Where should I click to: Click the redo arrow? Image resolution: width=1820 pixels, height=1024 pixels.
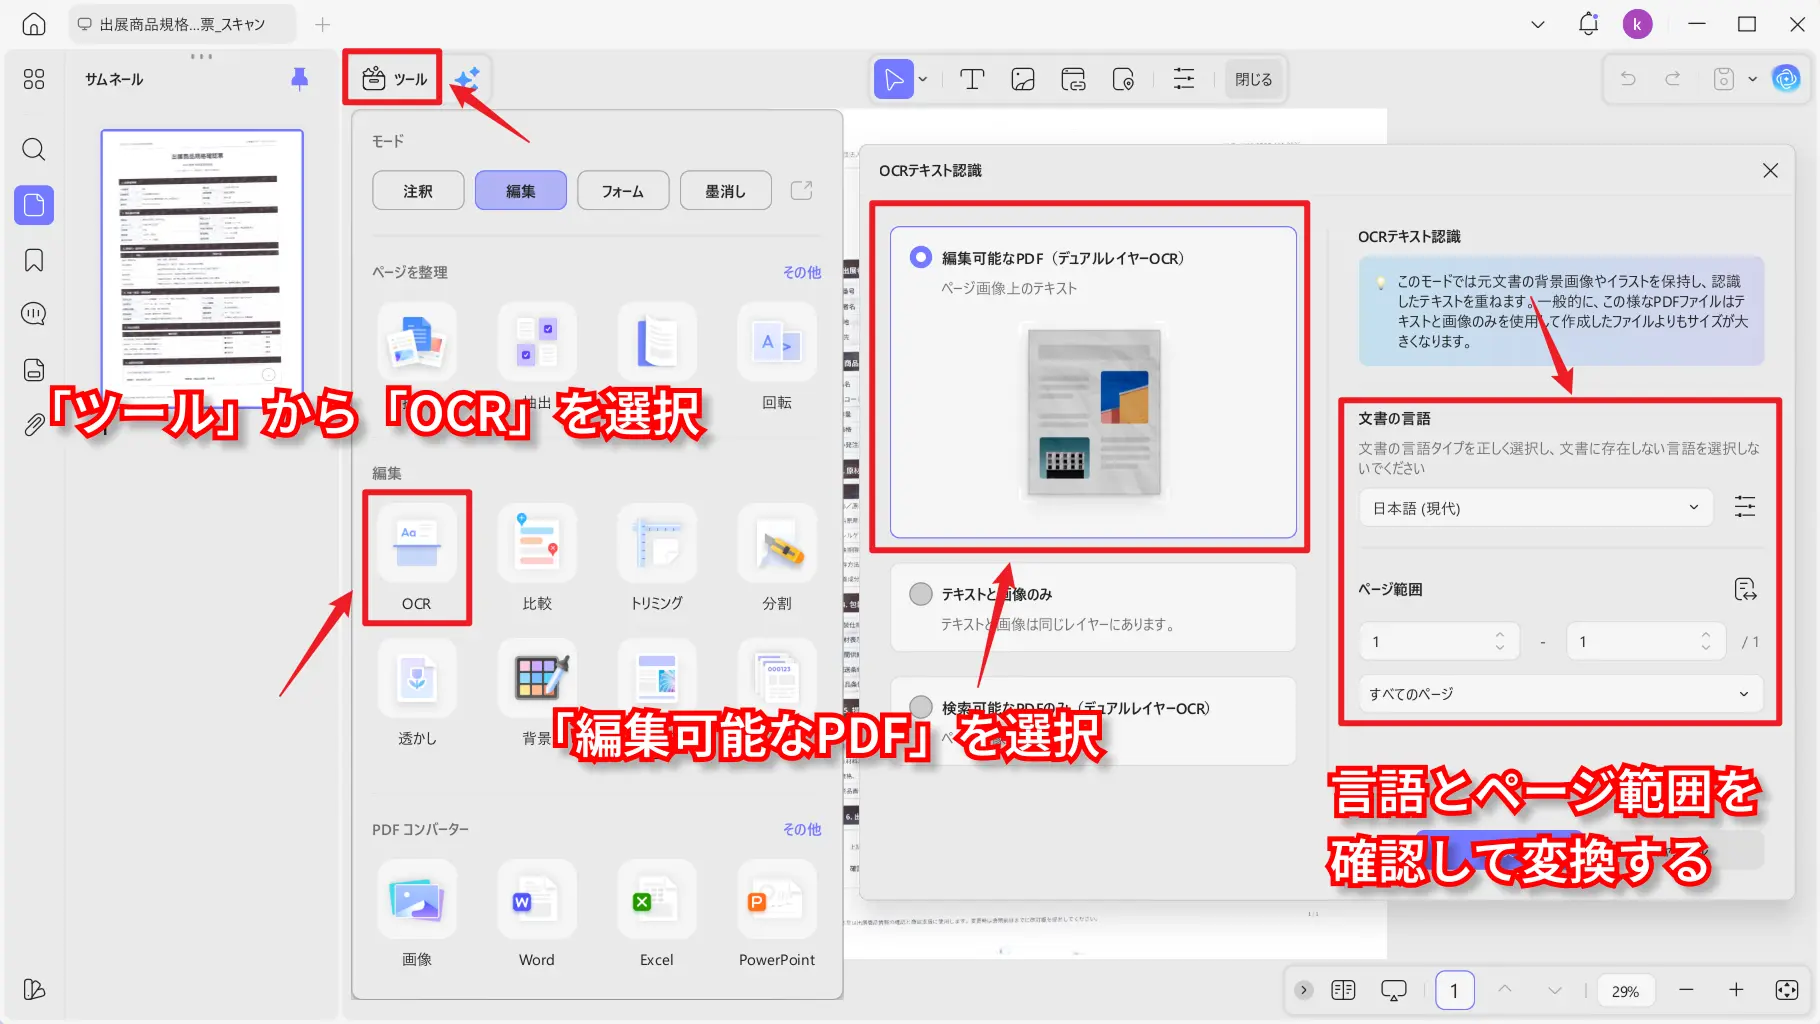(x=1672, y=79)
